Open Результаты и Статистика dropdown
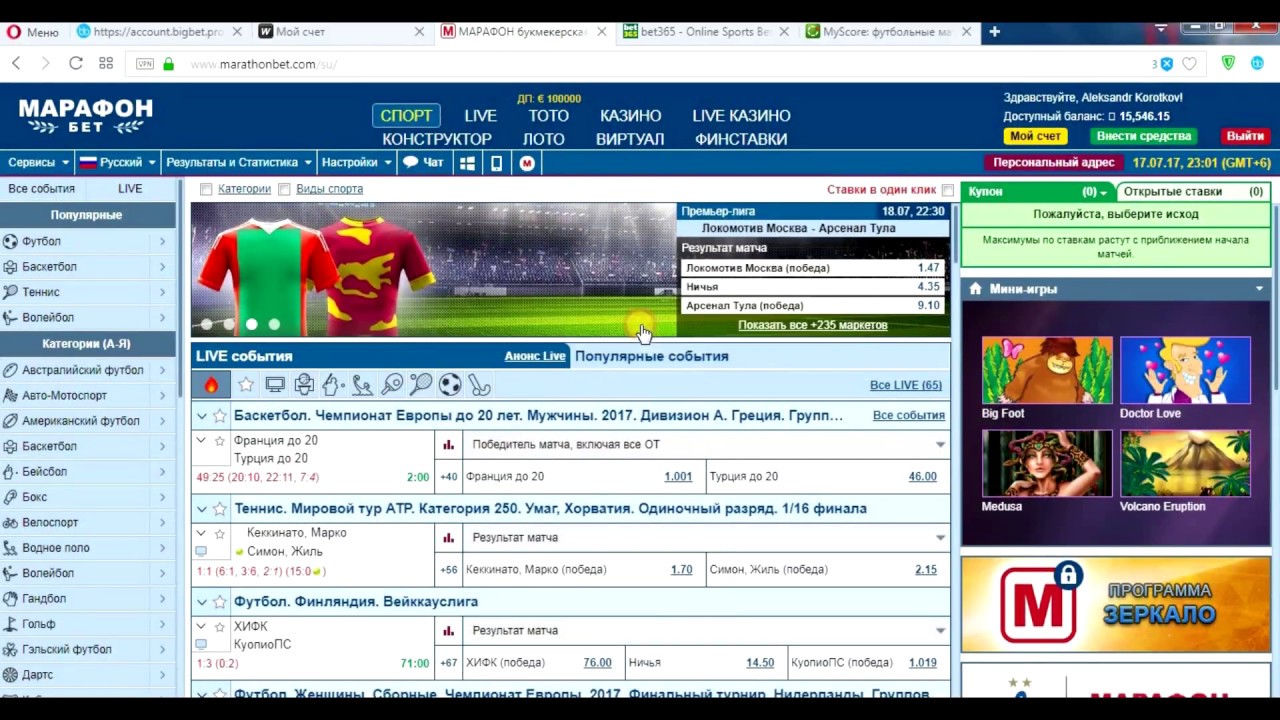The image size is (1280, 720). pos(239,162)
